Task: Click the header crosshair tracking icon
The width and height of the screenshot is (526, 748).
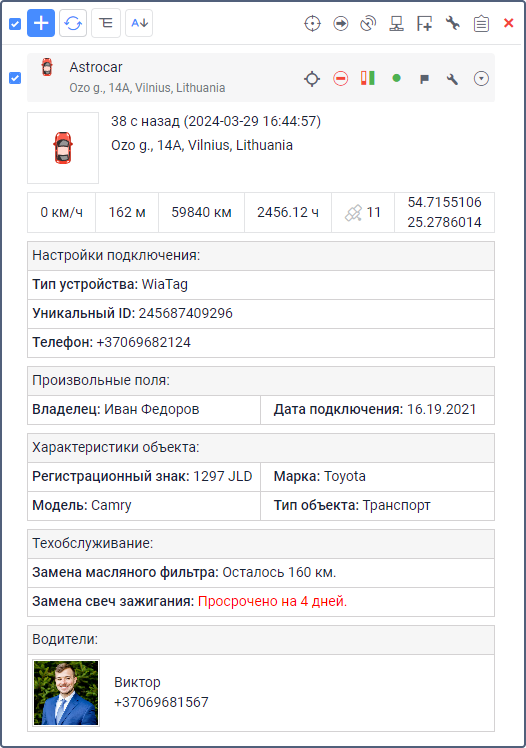Action: [312, 23]
